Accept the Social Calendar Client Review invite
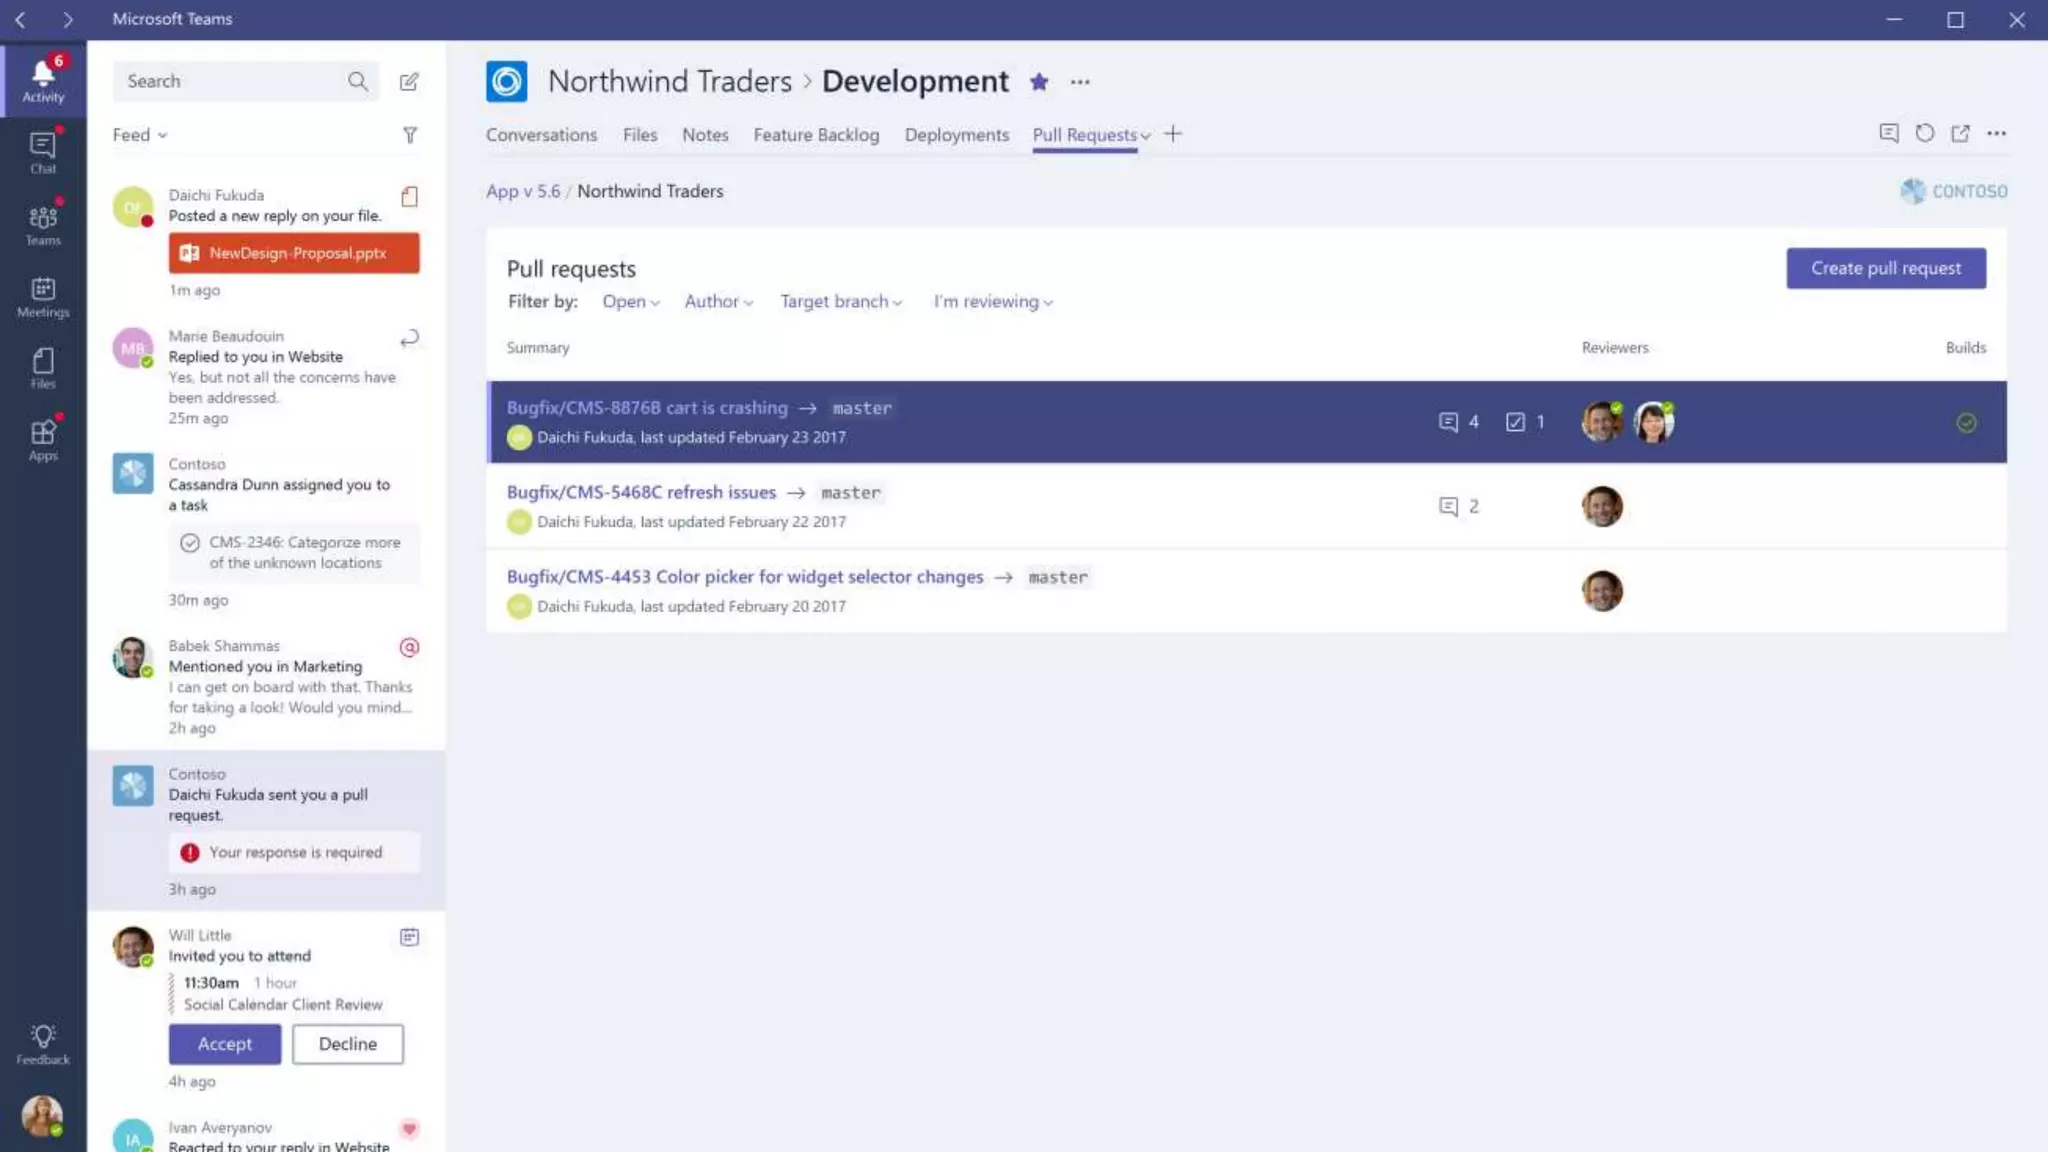Image resolution: width=2048 pixels, height=1152 pixels. [225, 1044]
